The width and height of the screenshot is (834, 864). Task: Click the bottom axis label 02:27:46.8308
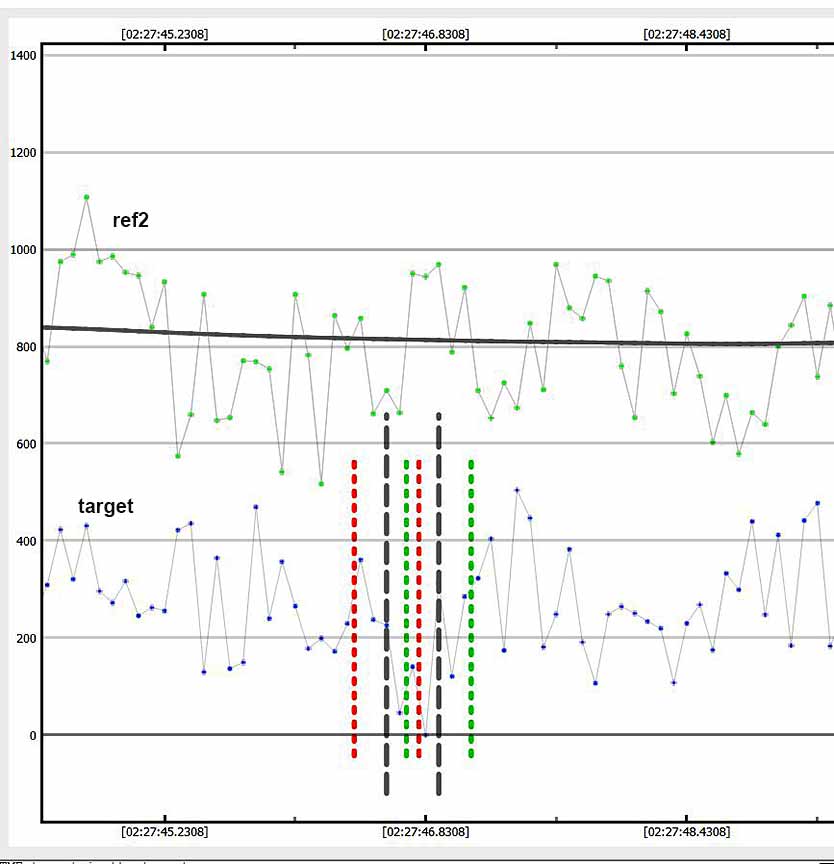(x=425, y=832)
